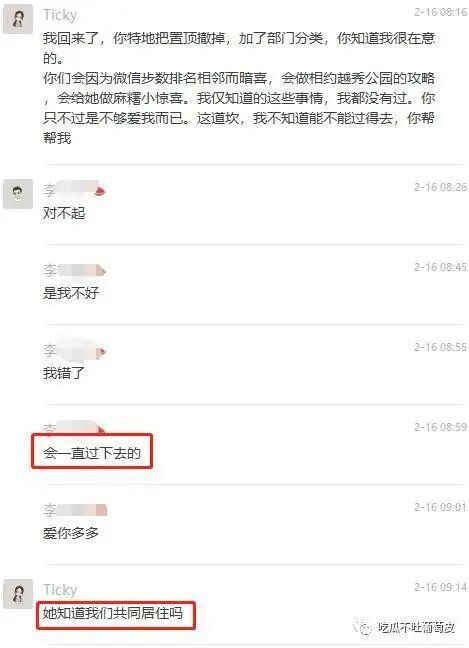Select the message 我错了
This screenshot has width=469, height=648.
coord(64,373)
